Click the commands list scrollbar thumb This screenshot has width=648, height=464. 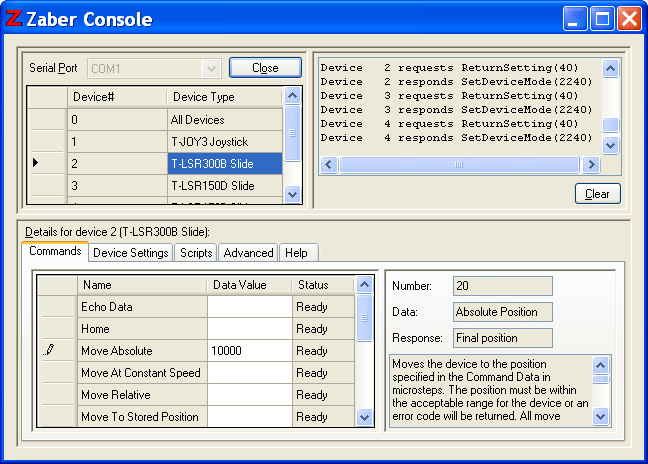[x=364, y=318]
